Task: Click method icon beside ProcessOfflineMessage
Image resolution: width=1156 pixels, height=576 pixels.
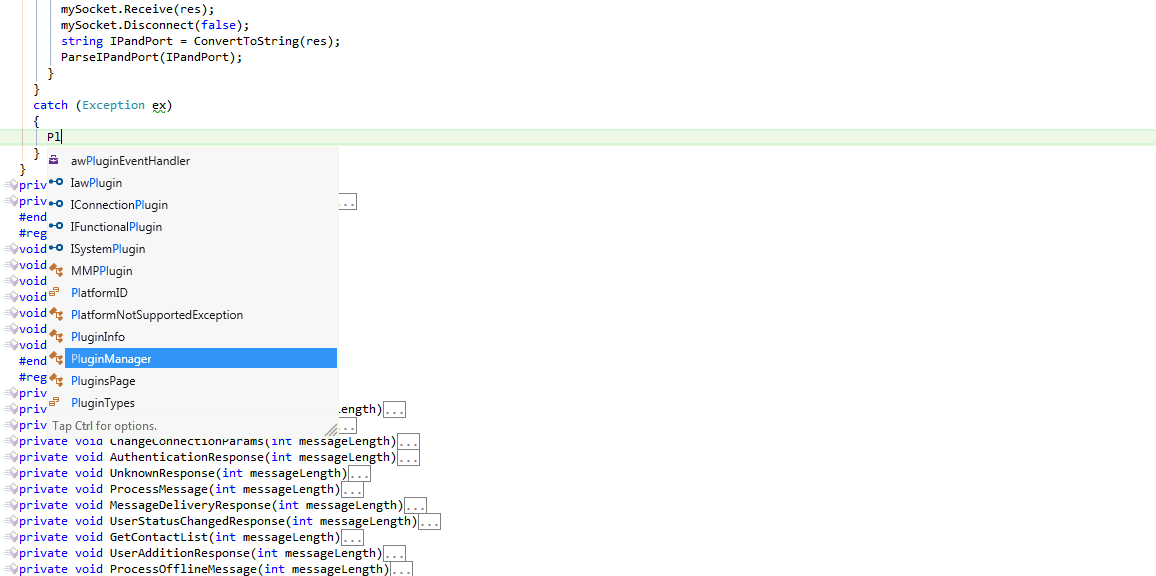Action: [10, 569]
